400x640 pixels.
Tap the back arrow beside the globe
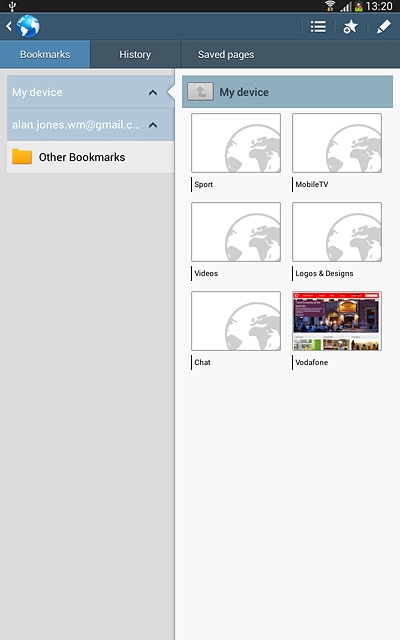coord(9,27)
